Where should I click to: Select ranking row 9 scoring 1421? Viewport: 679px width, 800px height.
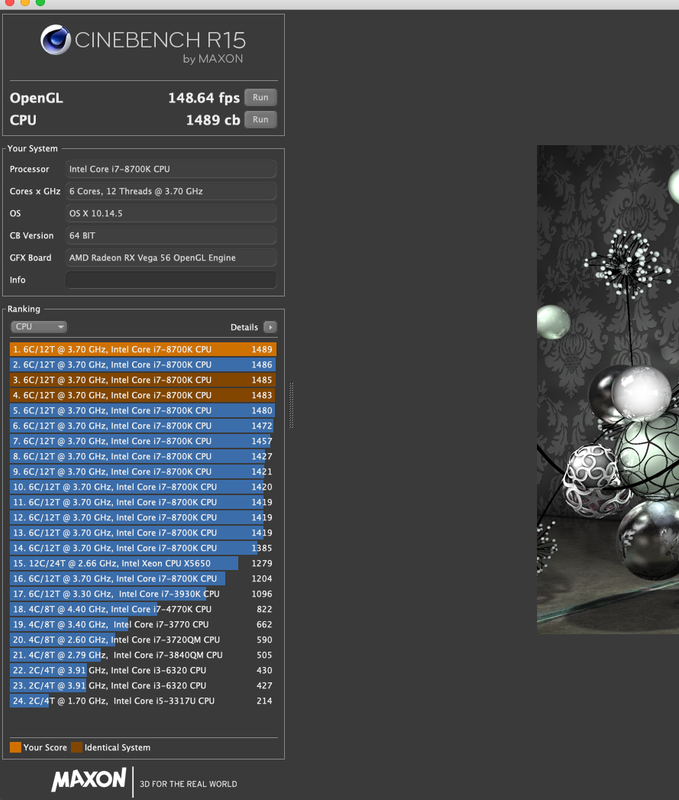(x=143, y=472)
